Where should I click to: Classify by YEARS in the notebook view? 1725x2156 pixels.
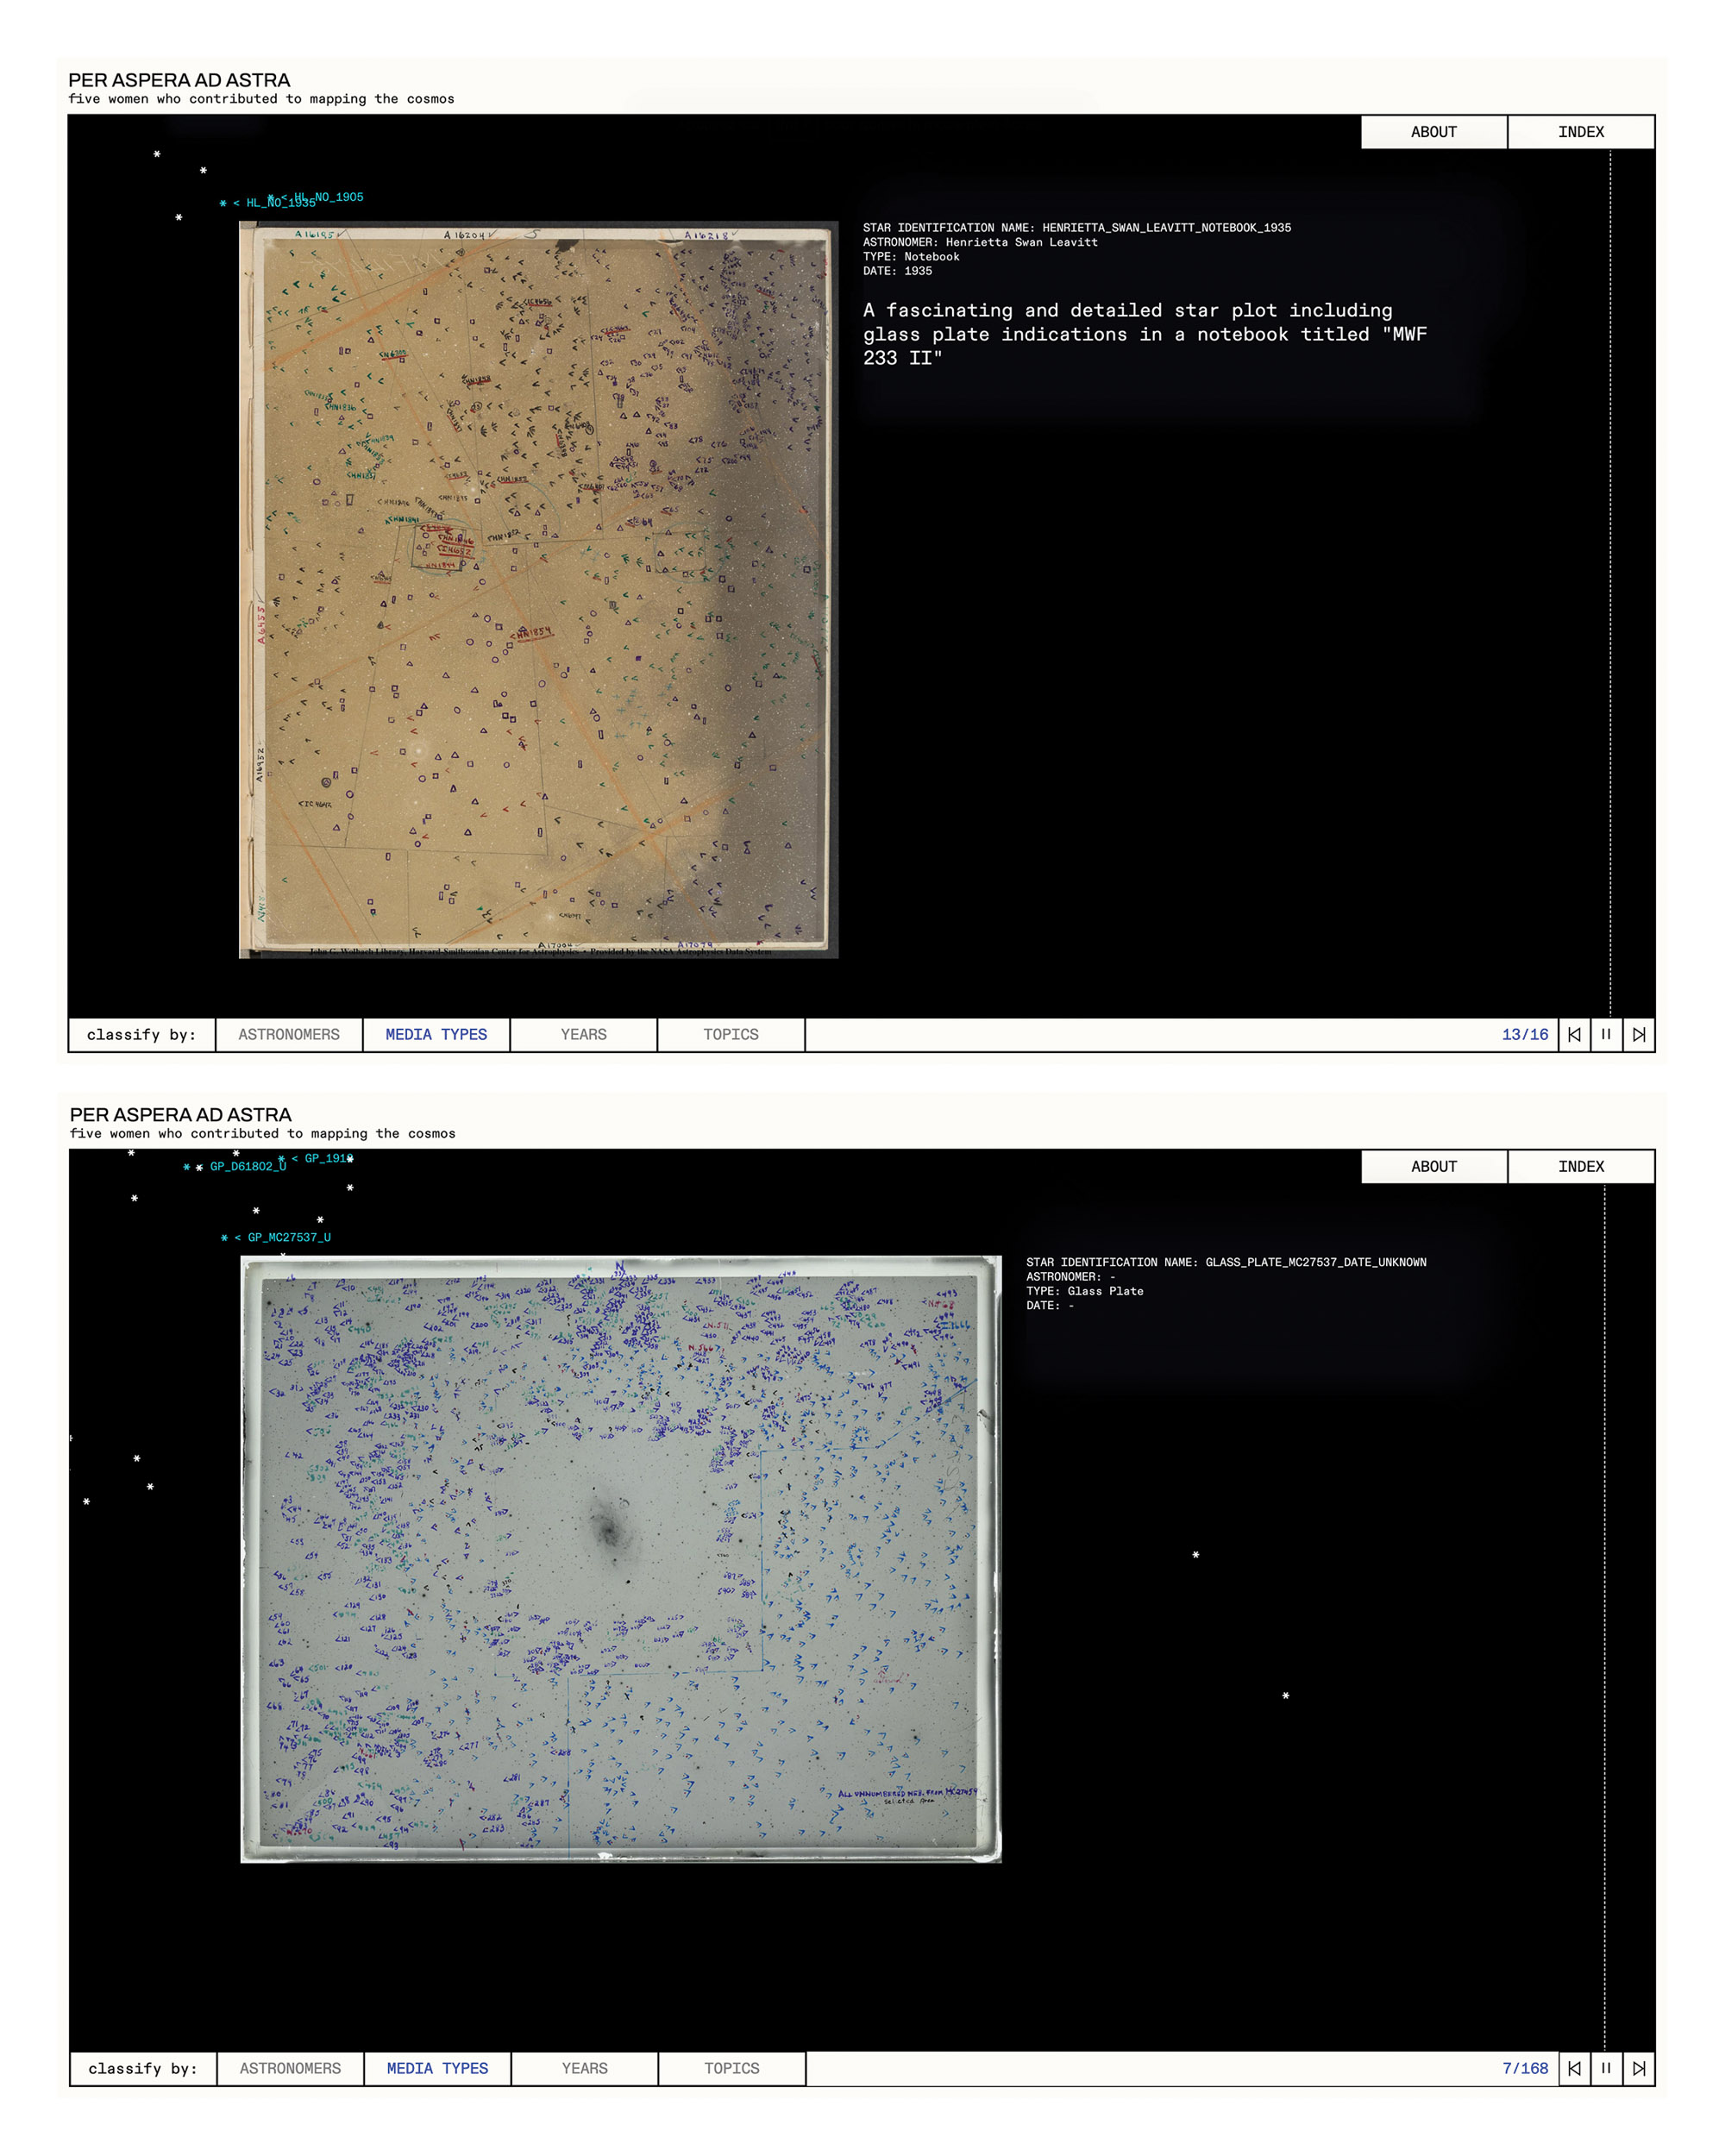[583, 1034]
